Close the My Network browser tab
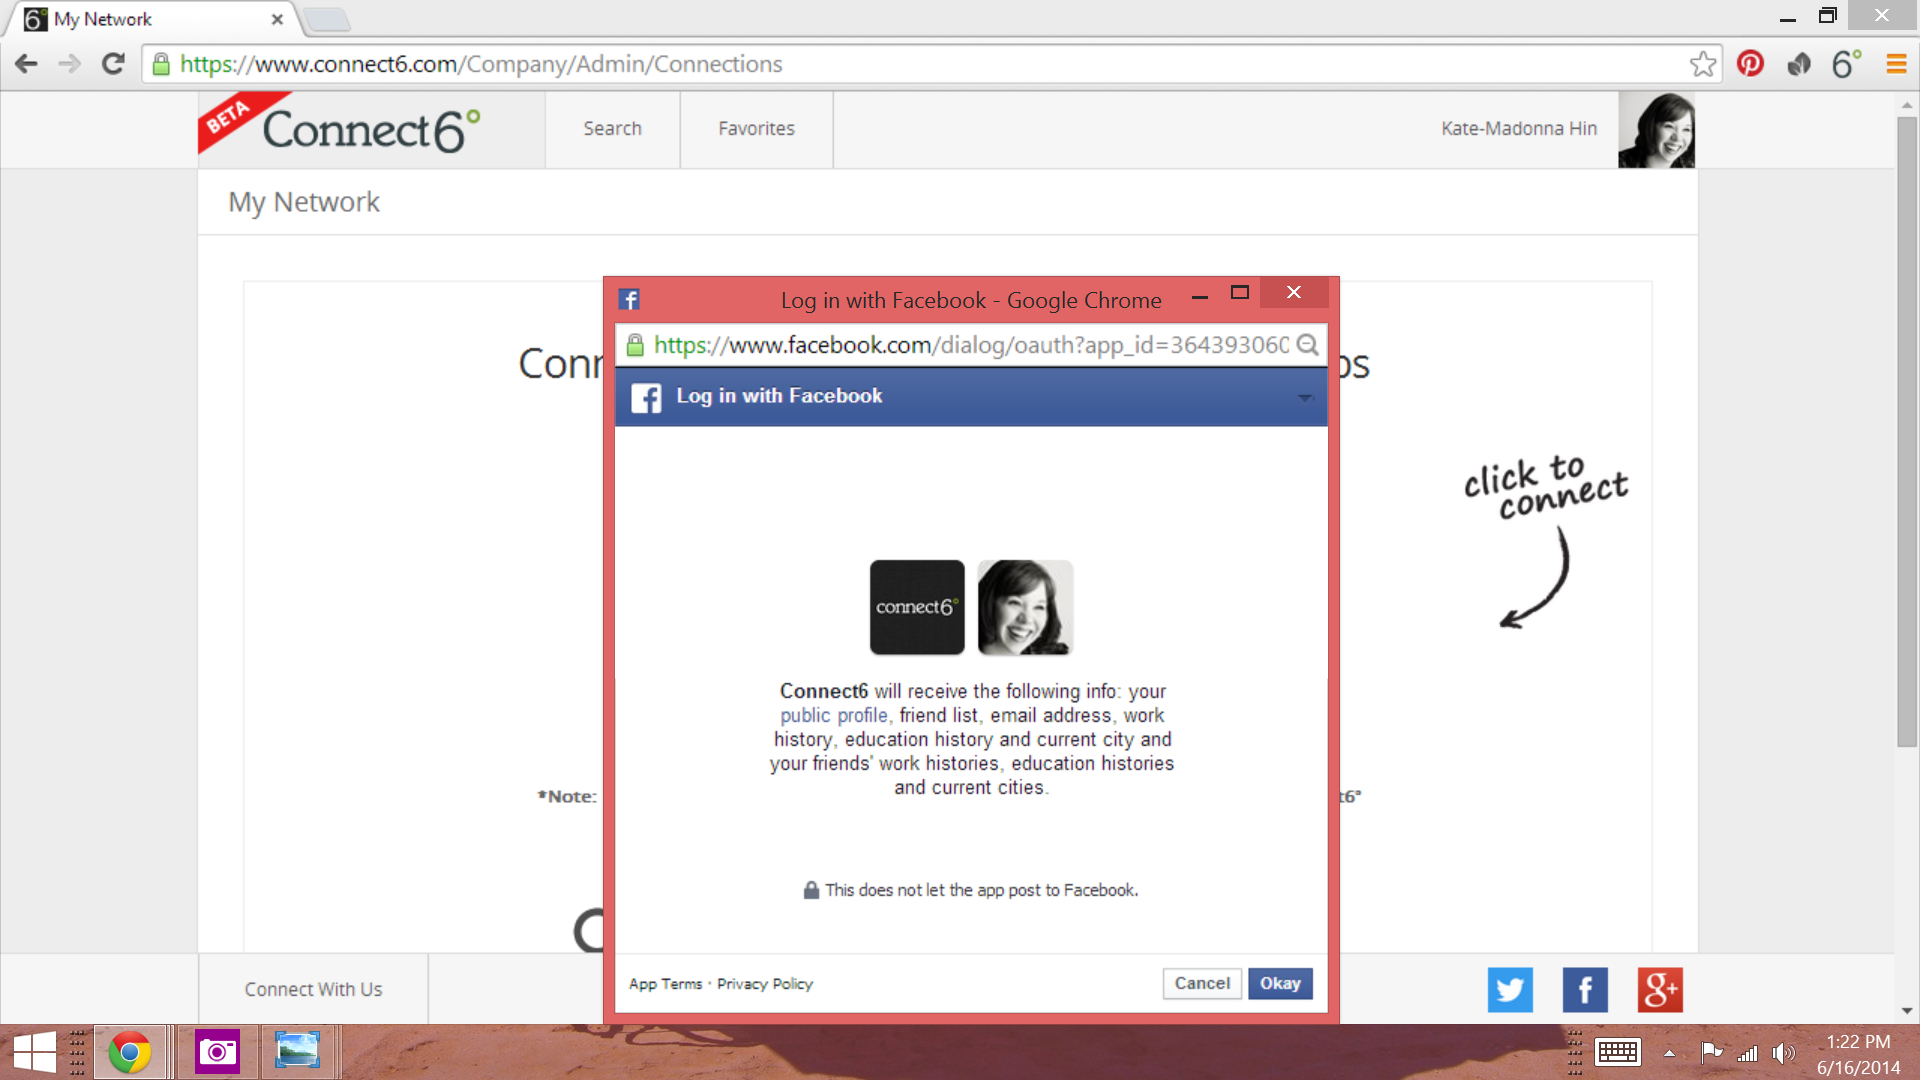The width and height of the screenshot is (1920, 1080). [277, 19]
